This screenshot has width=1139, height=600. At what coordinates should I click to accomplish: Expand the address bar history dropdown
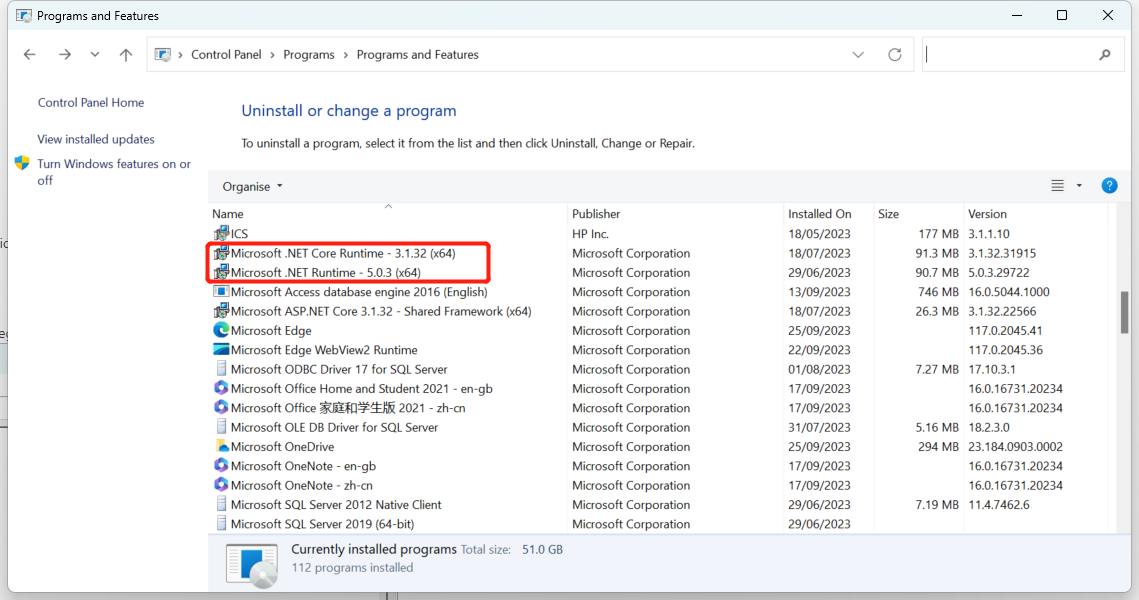858,54
